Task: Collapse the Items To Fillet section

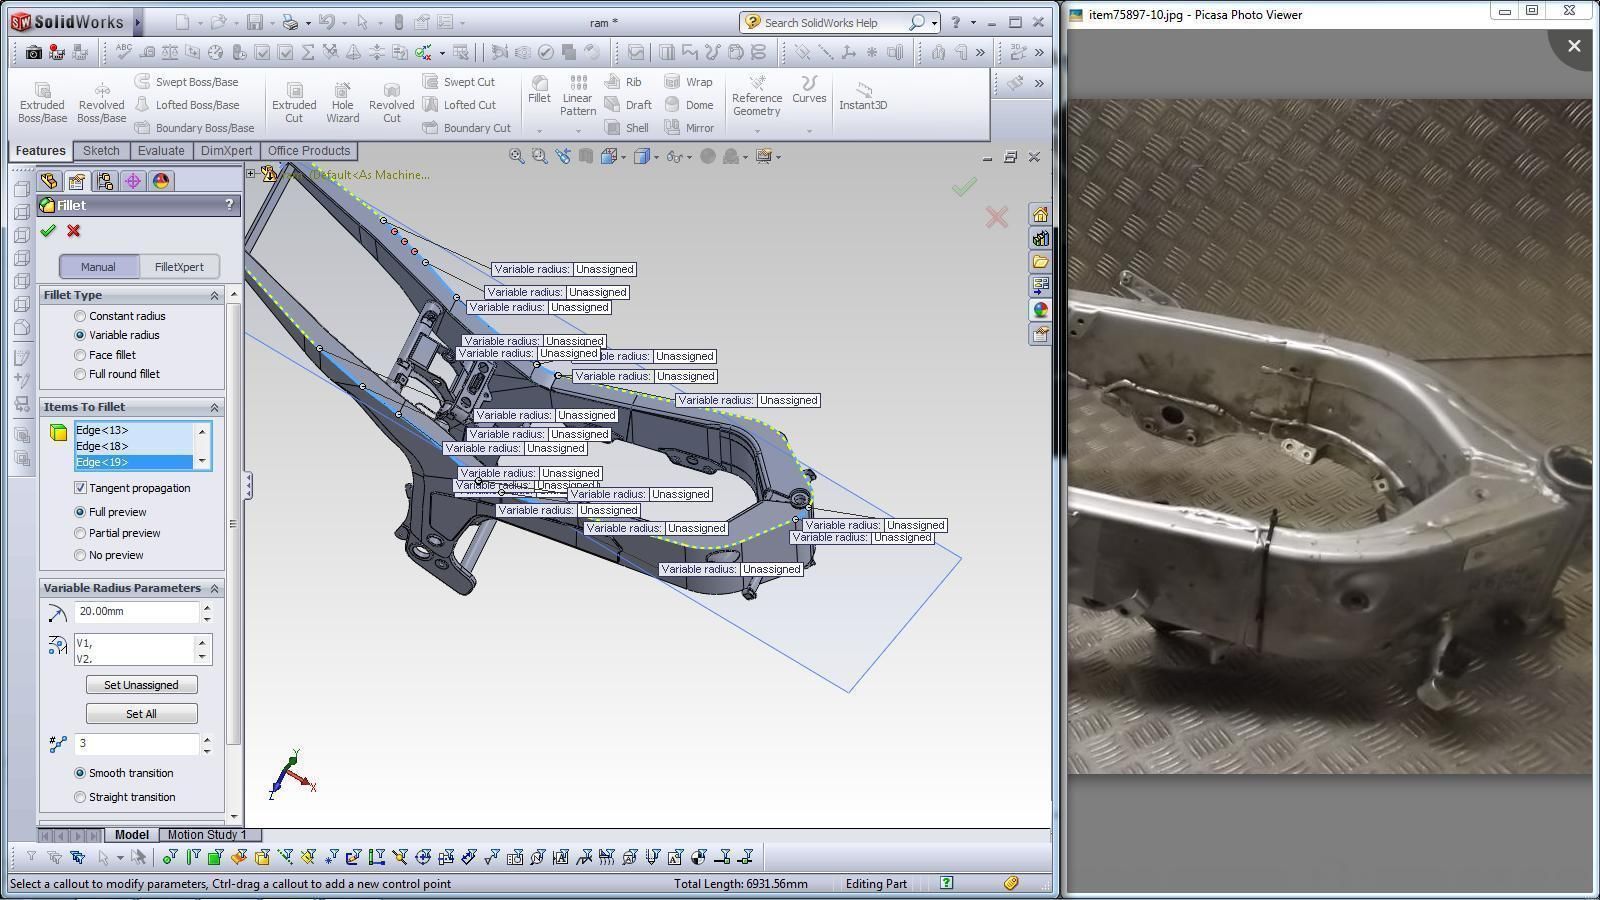Action: [214, 407]
